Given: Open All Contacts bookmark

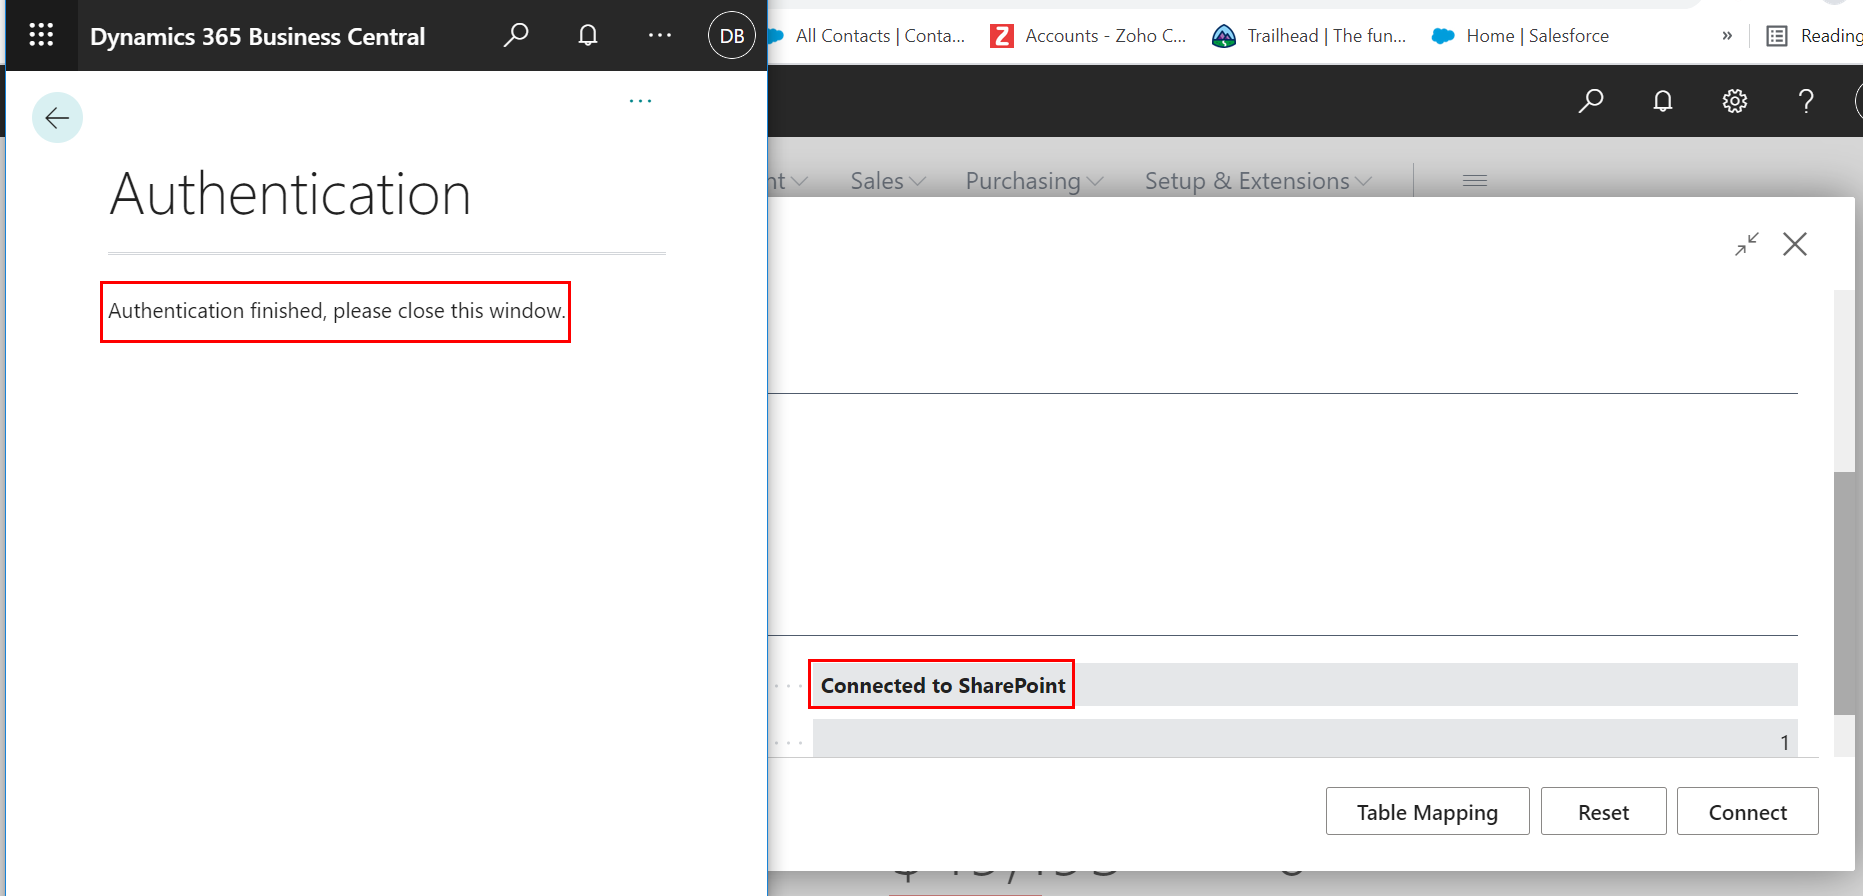Looking at the screenshot, I should point(867,36).
